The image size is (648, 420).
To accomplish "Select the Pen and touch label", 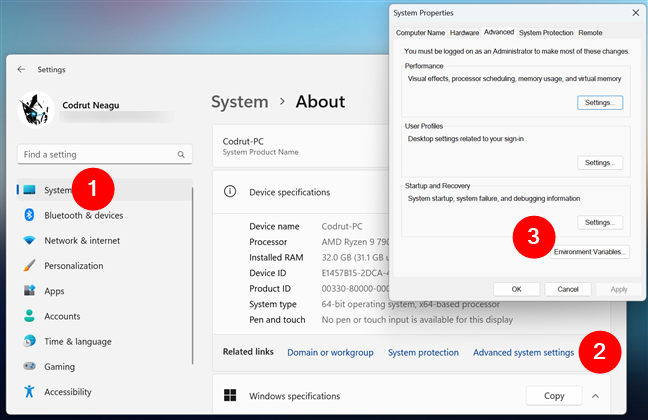I will (277, 320).
